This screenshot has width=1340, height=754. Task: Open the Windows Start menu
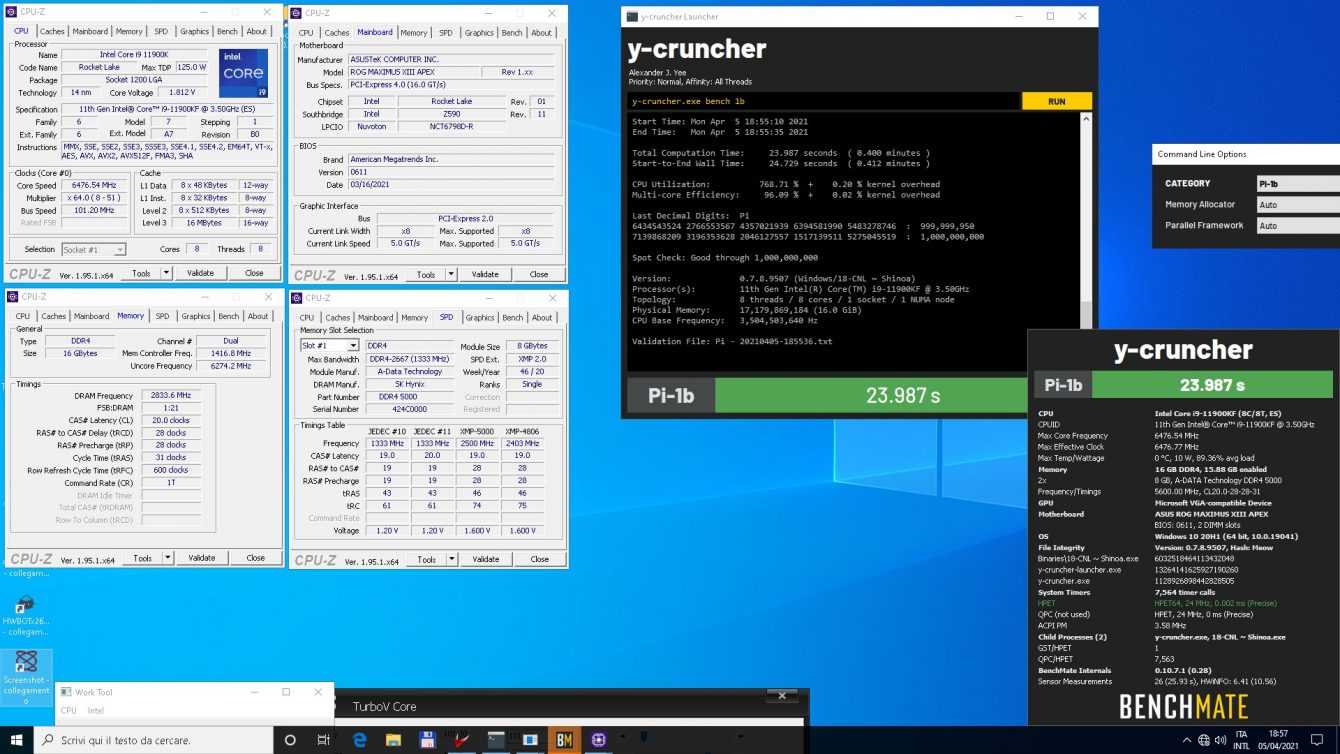16,740
